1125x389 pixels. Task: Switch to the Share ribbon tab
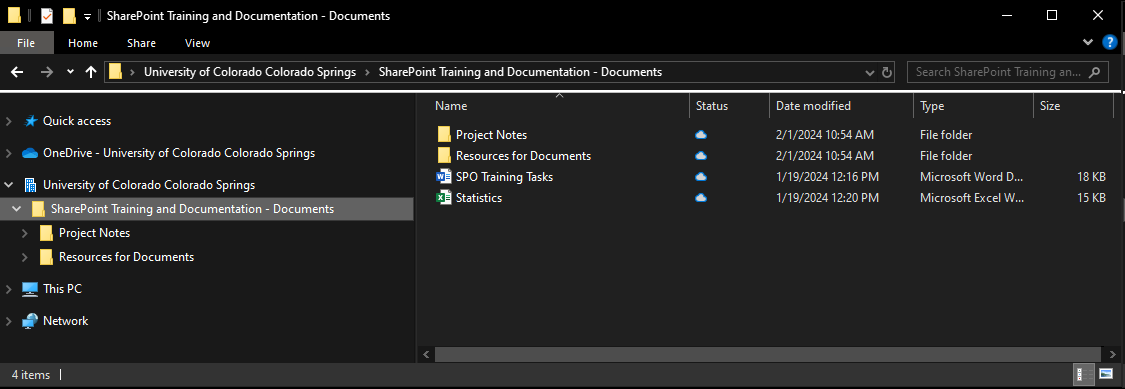point(141,43)
